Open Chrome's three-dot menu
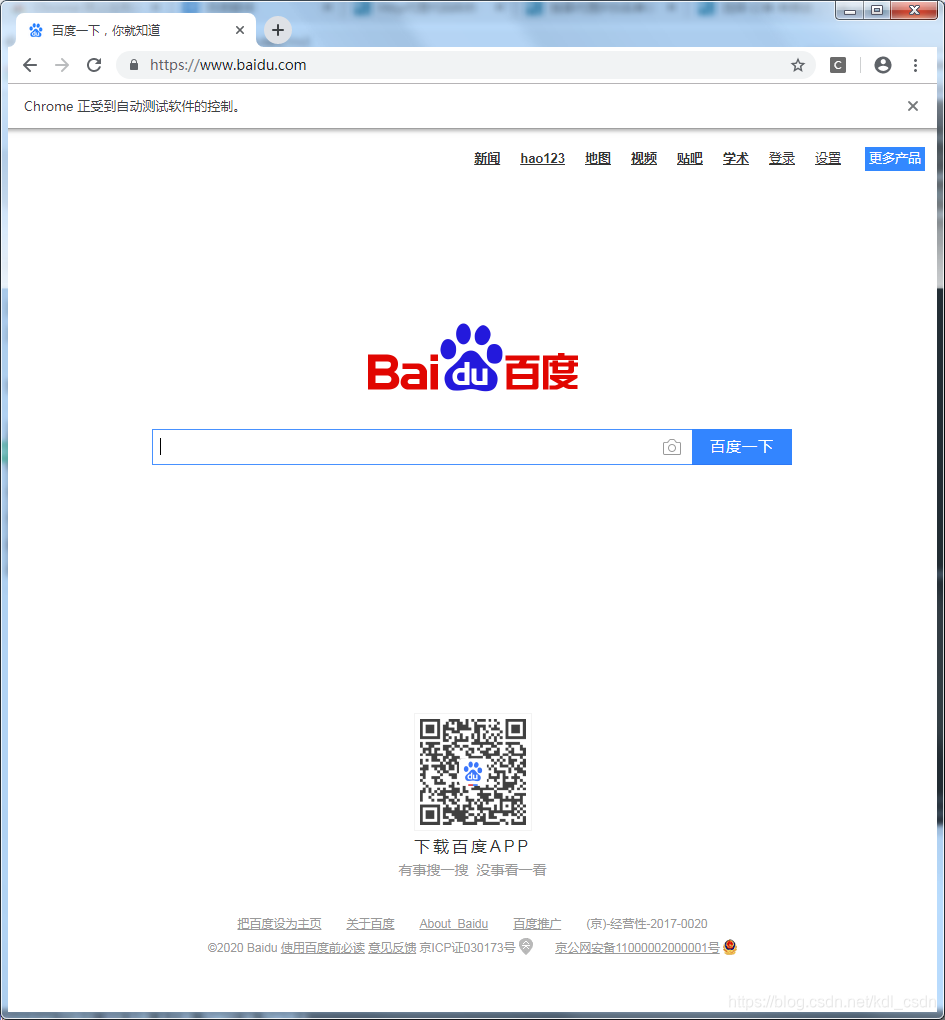The height and width of the screenshot is (1020, 945). tap(915, 65)
